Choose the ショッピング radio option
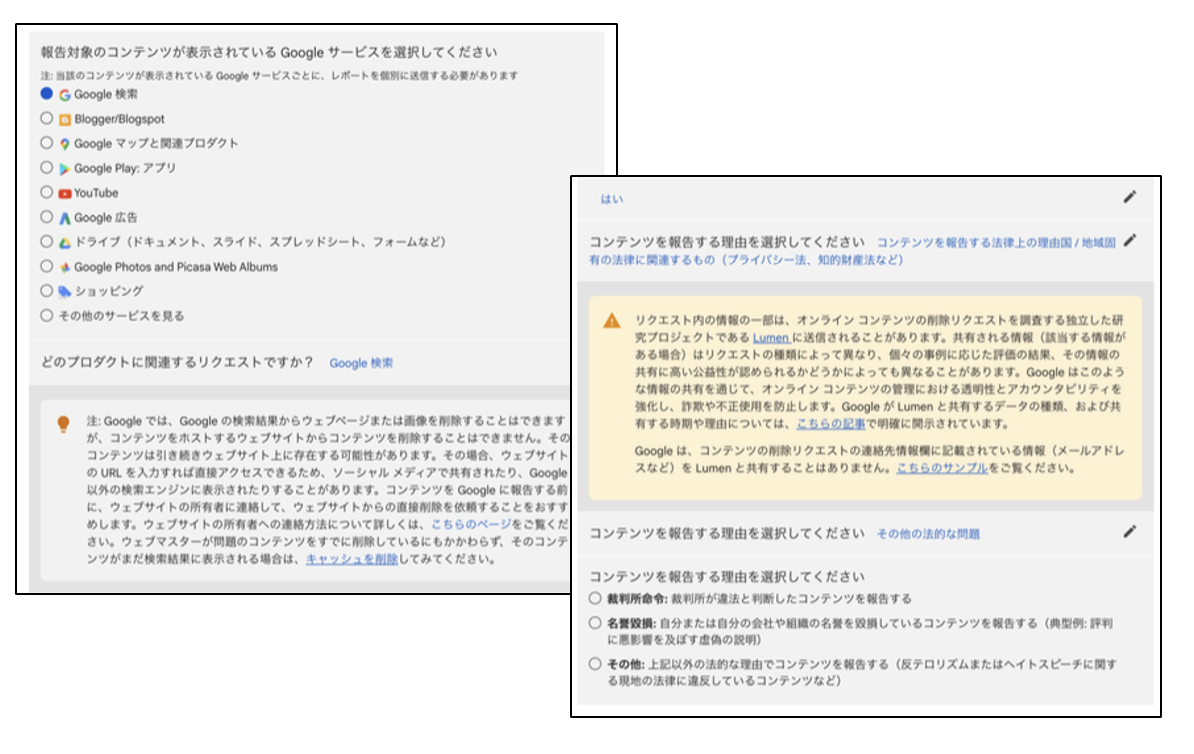1194x754 pixels. pos(46,291)
